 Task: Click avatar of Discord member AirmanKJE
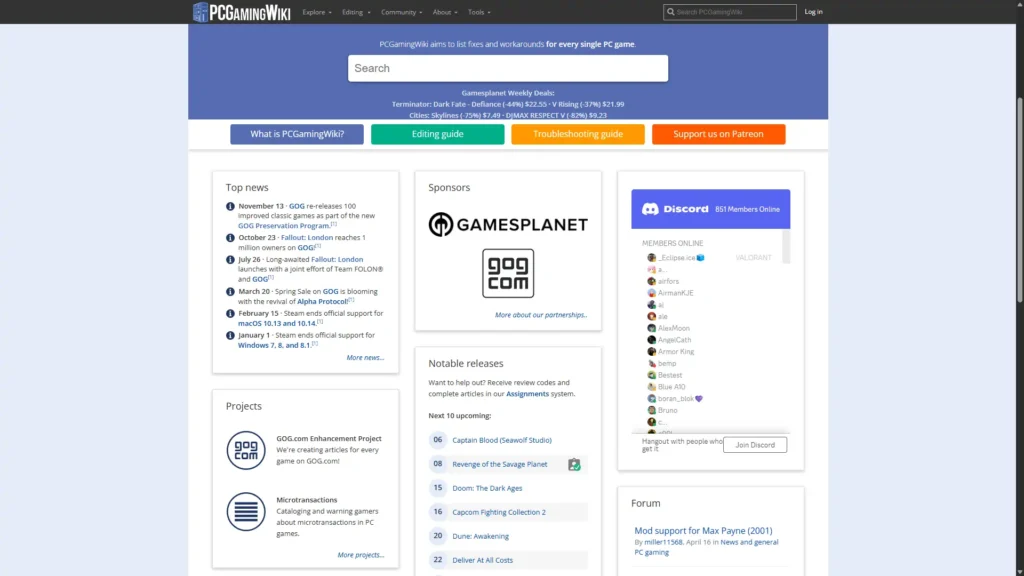pos(651,293)
